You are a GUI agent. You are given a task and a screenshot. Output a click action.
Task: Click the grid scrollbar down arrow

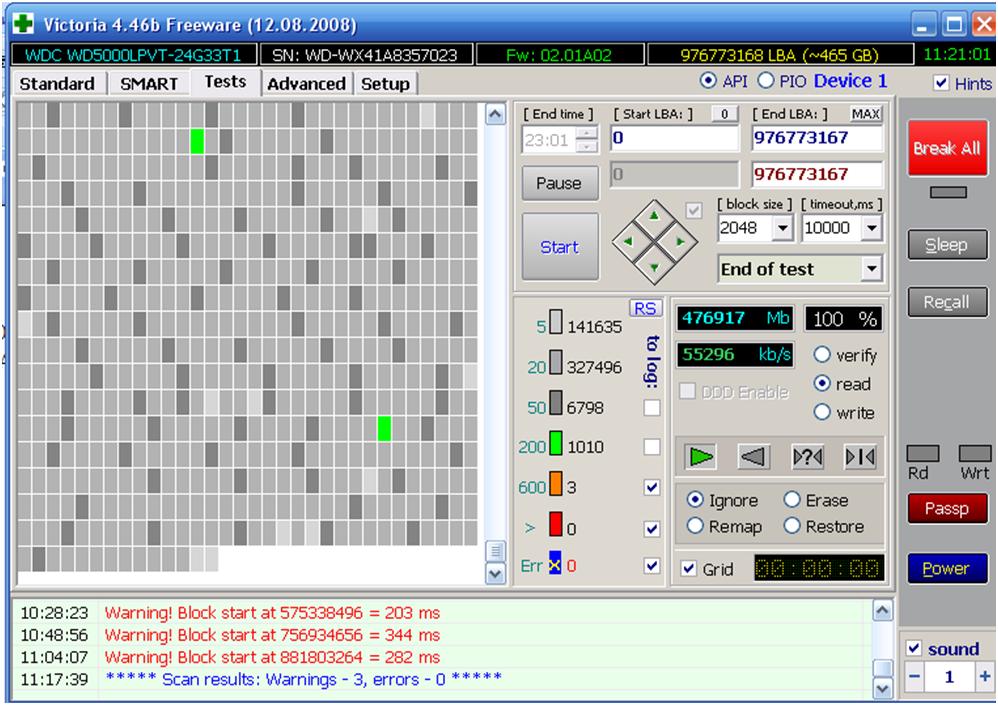pyautogui.click(x=495, y=573)
